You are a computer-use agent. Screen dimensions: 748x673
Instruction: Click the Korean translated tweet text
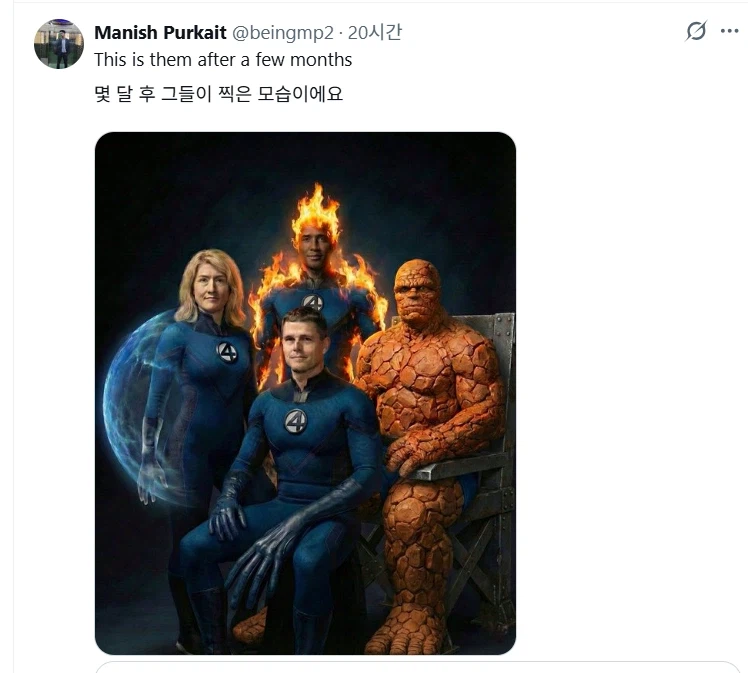pyautogui.click(x=218, y=97)
